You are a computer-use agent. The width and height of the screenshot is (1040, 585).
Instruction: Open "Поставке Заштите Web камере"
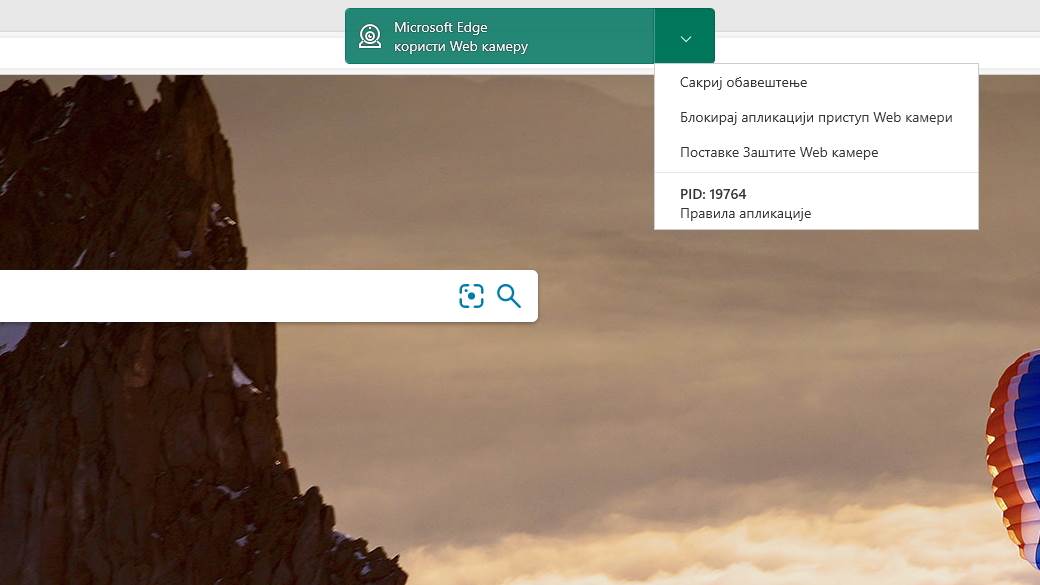pyautogui.click(x=778, y=152)
